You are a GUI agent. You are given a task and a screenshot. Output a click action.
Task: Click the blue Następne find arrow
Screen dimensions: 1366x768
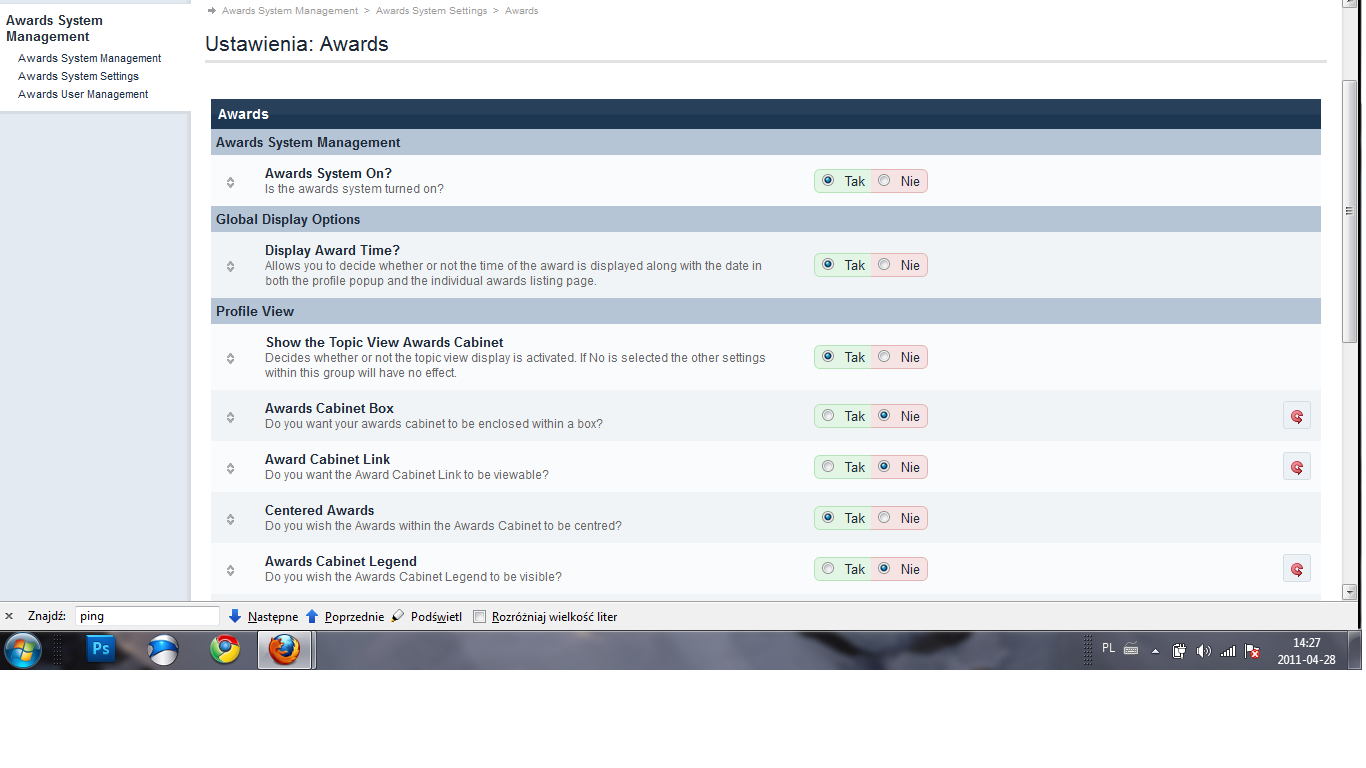click(235, 617)
